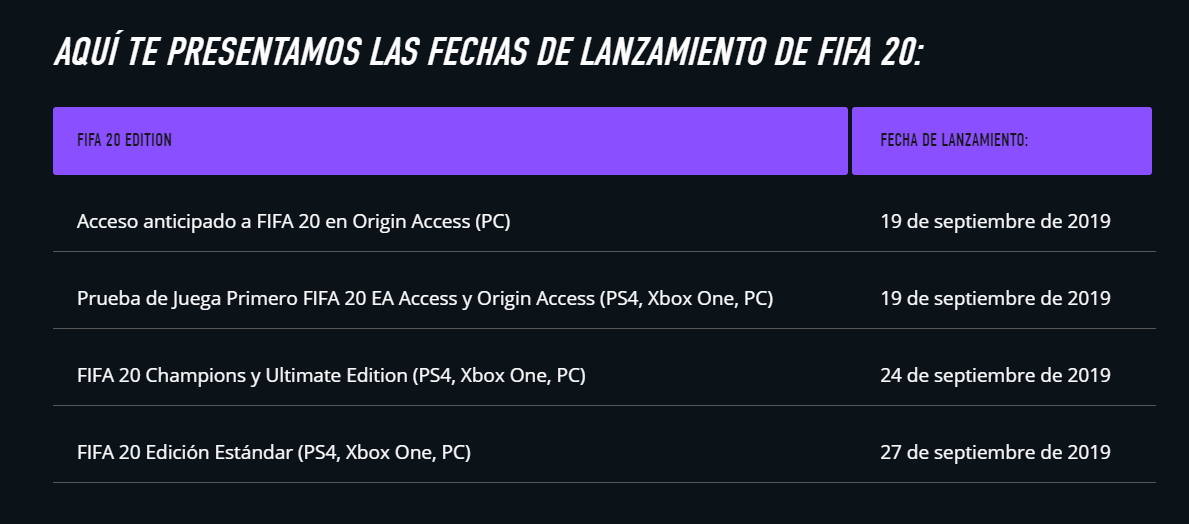This screenshot has width=1189, height=524.
Task: Click the Acceso anticipado a FIFA 20 row label
Action: [293, 221]
